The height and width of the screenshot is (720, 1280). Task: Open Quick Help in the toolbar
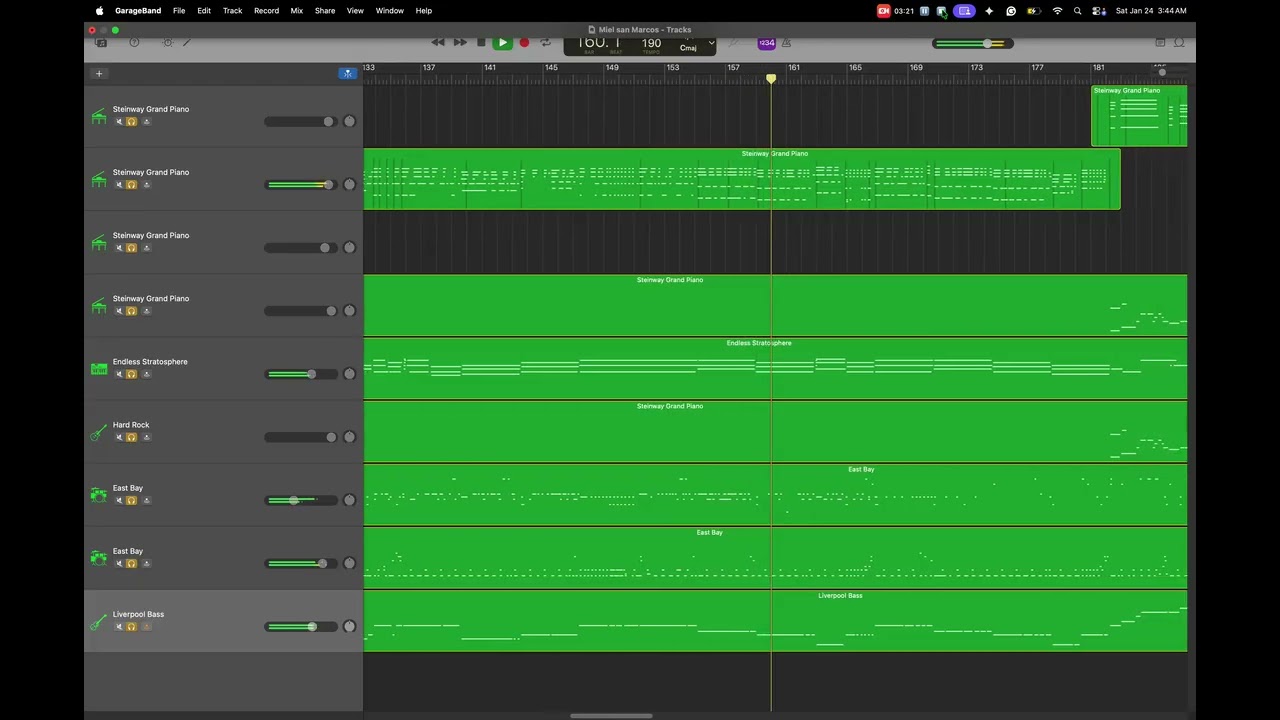(134, 43)
